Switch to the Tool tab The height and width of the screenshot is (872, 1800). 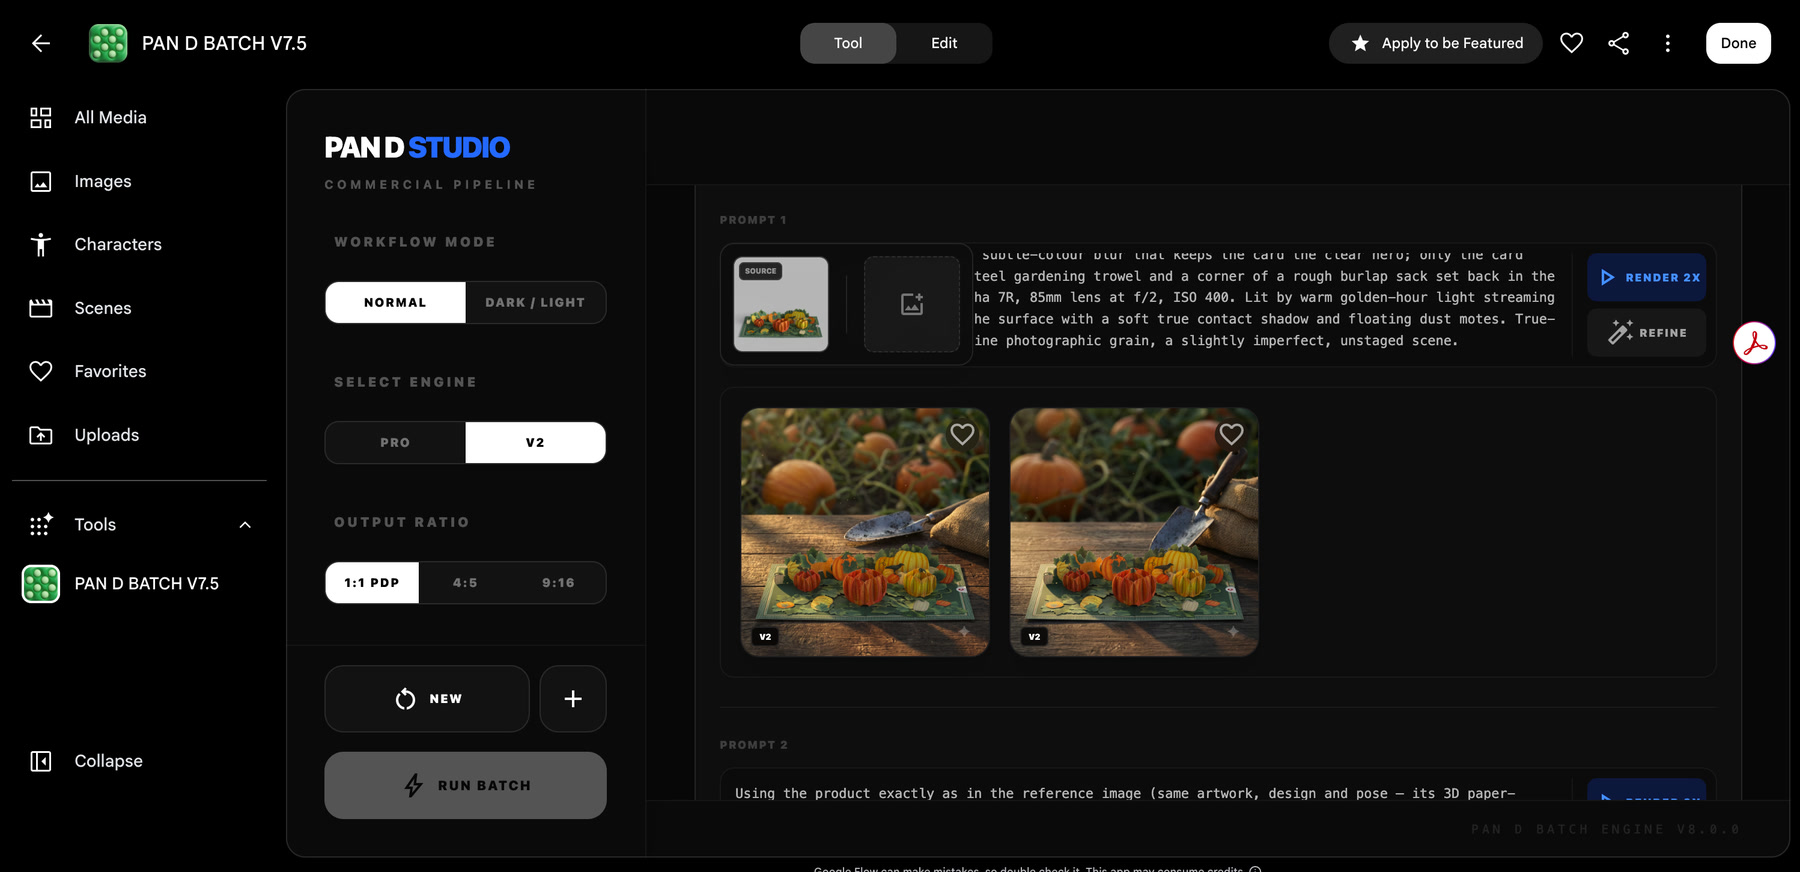coord(848,43)
